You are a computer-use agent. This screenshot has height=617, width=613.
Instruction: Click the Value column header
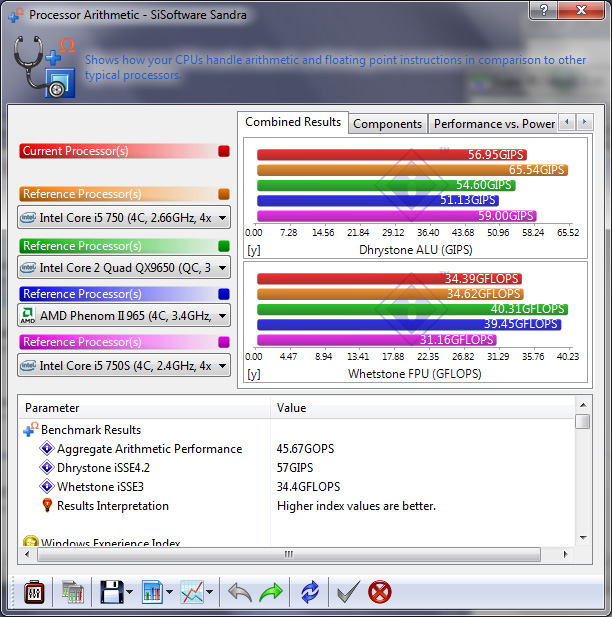click(x=423, y=408)
